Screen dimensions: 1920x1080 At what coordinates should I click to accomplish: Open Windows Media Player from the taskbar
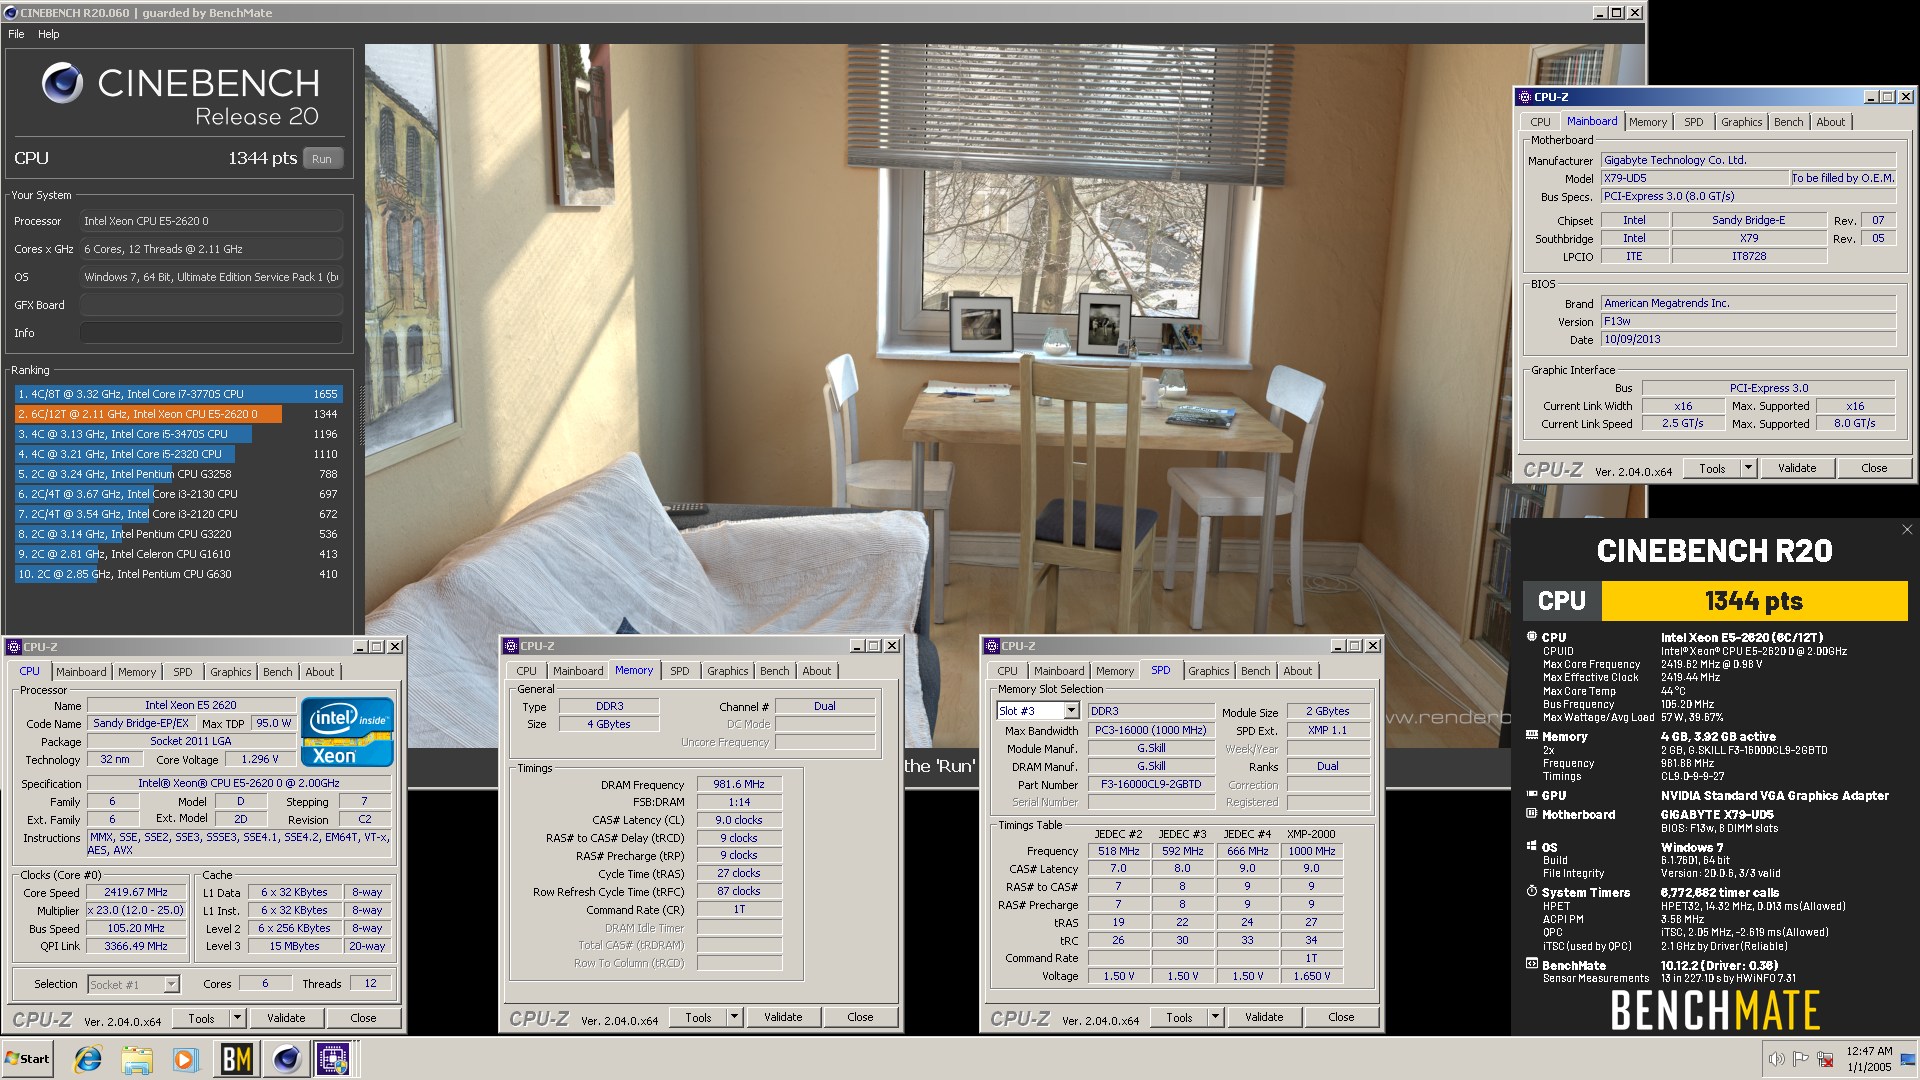click(x=186, y=1059)
